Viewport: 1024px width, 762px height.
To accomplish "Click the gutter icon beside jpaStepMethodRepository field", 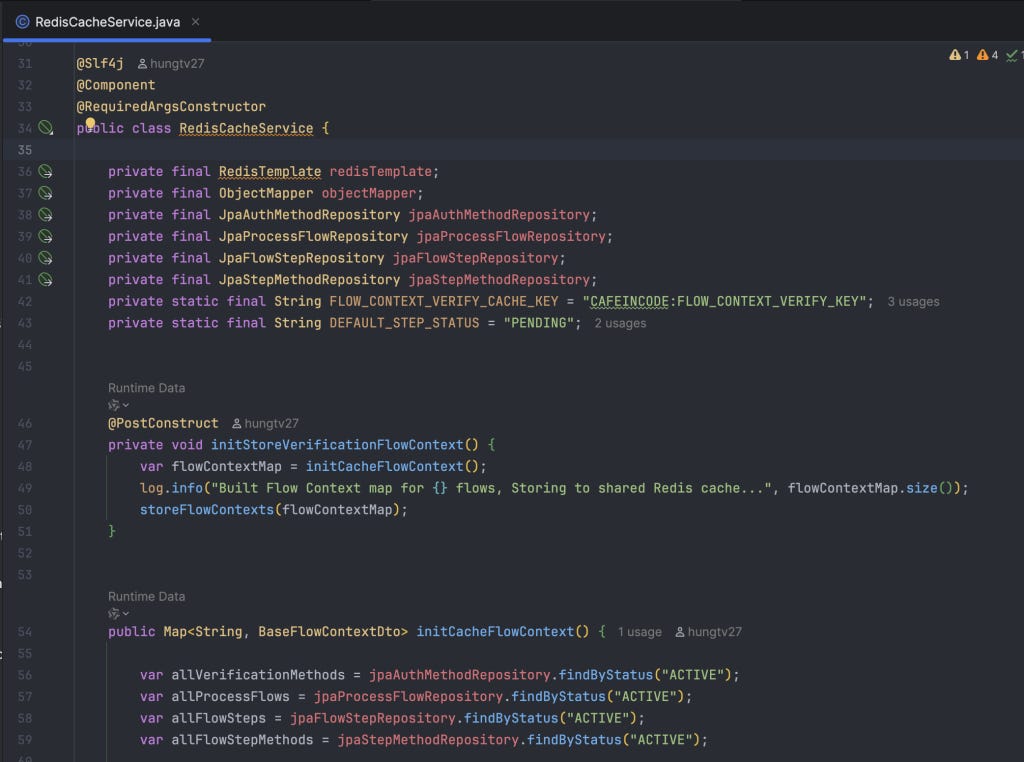I will (x=45, y=279).
